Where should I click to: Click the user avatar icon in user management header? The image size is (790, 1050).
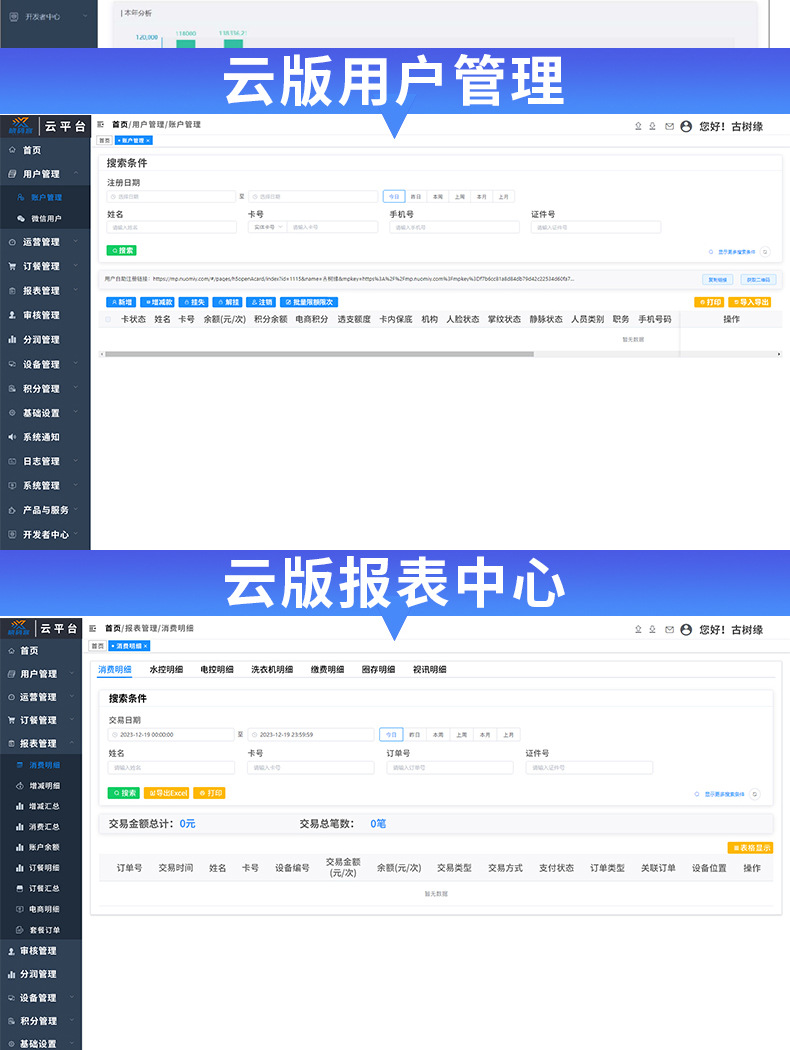pos(686,126)
